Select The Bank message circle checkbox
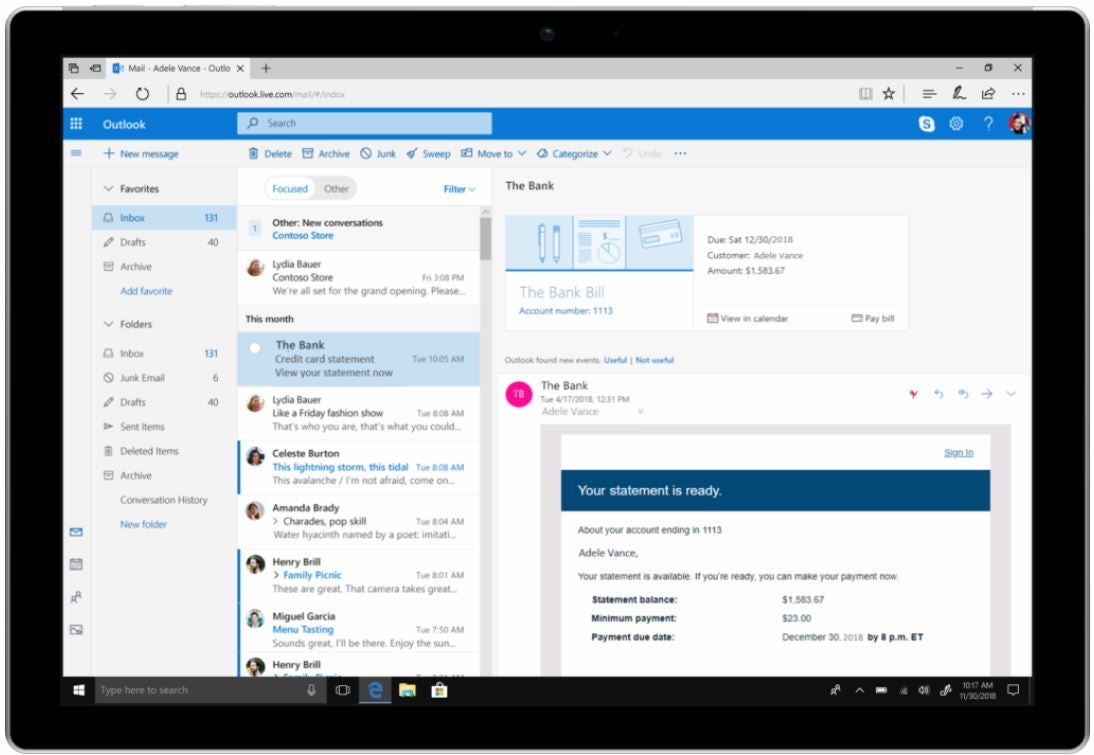 coord(255,347)
